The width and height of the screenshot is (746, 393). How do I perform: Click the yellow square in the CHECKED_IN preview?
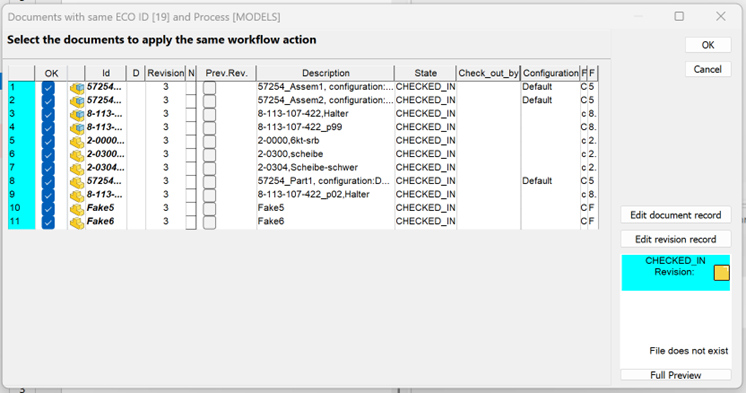click(x=722, y=273)
